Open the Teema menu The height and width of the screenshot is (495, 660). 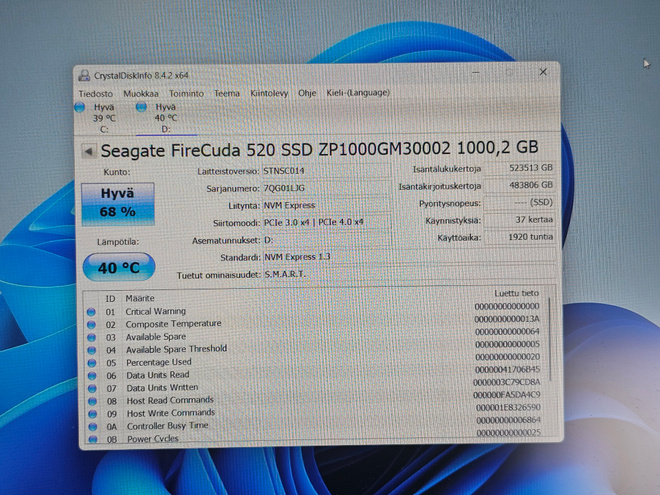coord(227,93)
